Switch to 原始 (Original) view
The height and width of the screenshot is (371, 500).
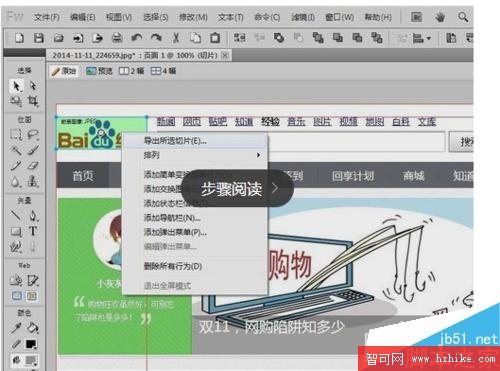(64, 71)
